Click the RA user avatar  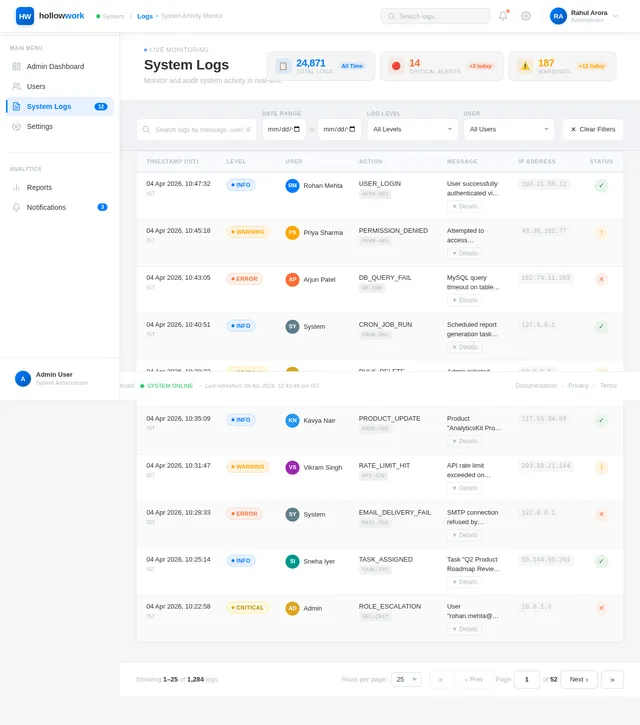coord(558,16)
